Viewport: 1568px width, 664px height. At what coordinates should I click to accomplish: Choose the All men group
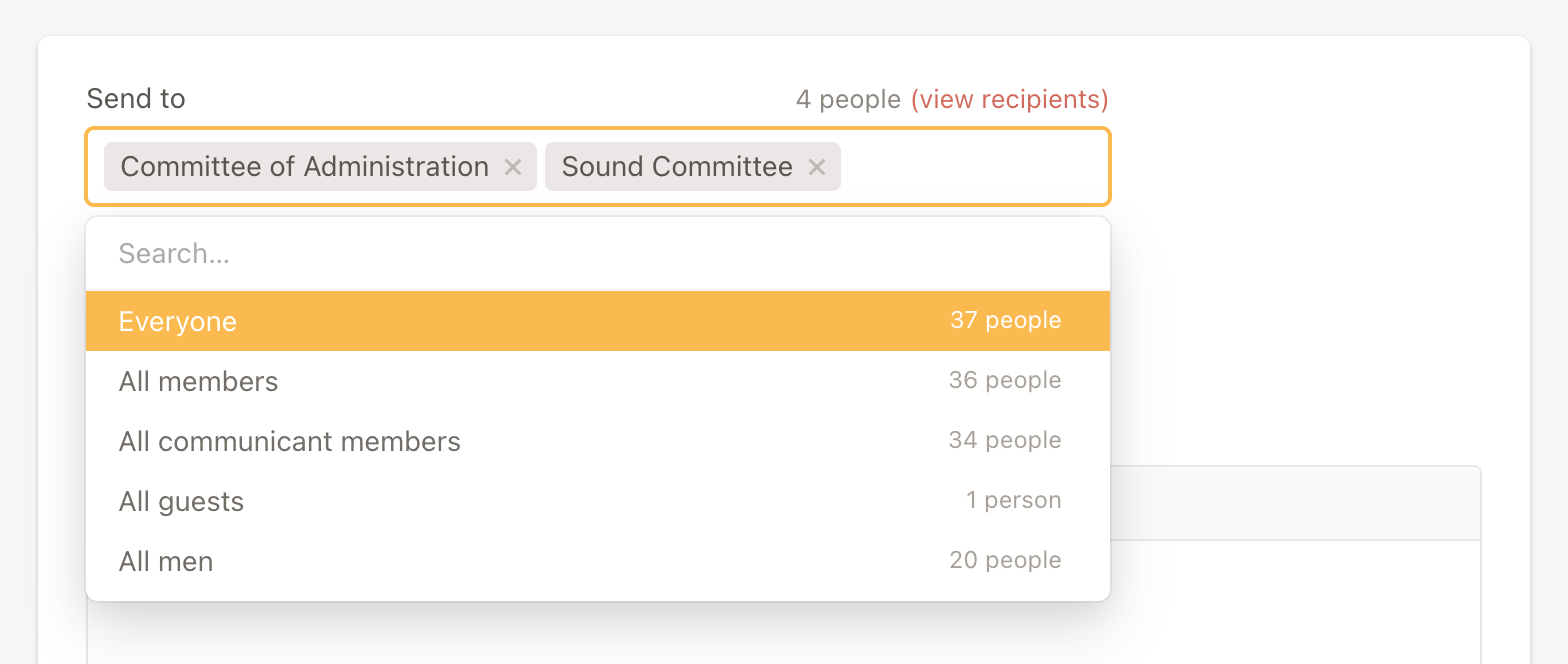(166, 561)
